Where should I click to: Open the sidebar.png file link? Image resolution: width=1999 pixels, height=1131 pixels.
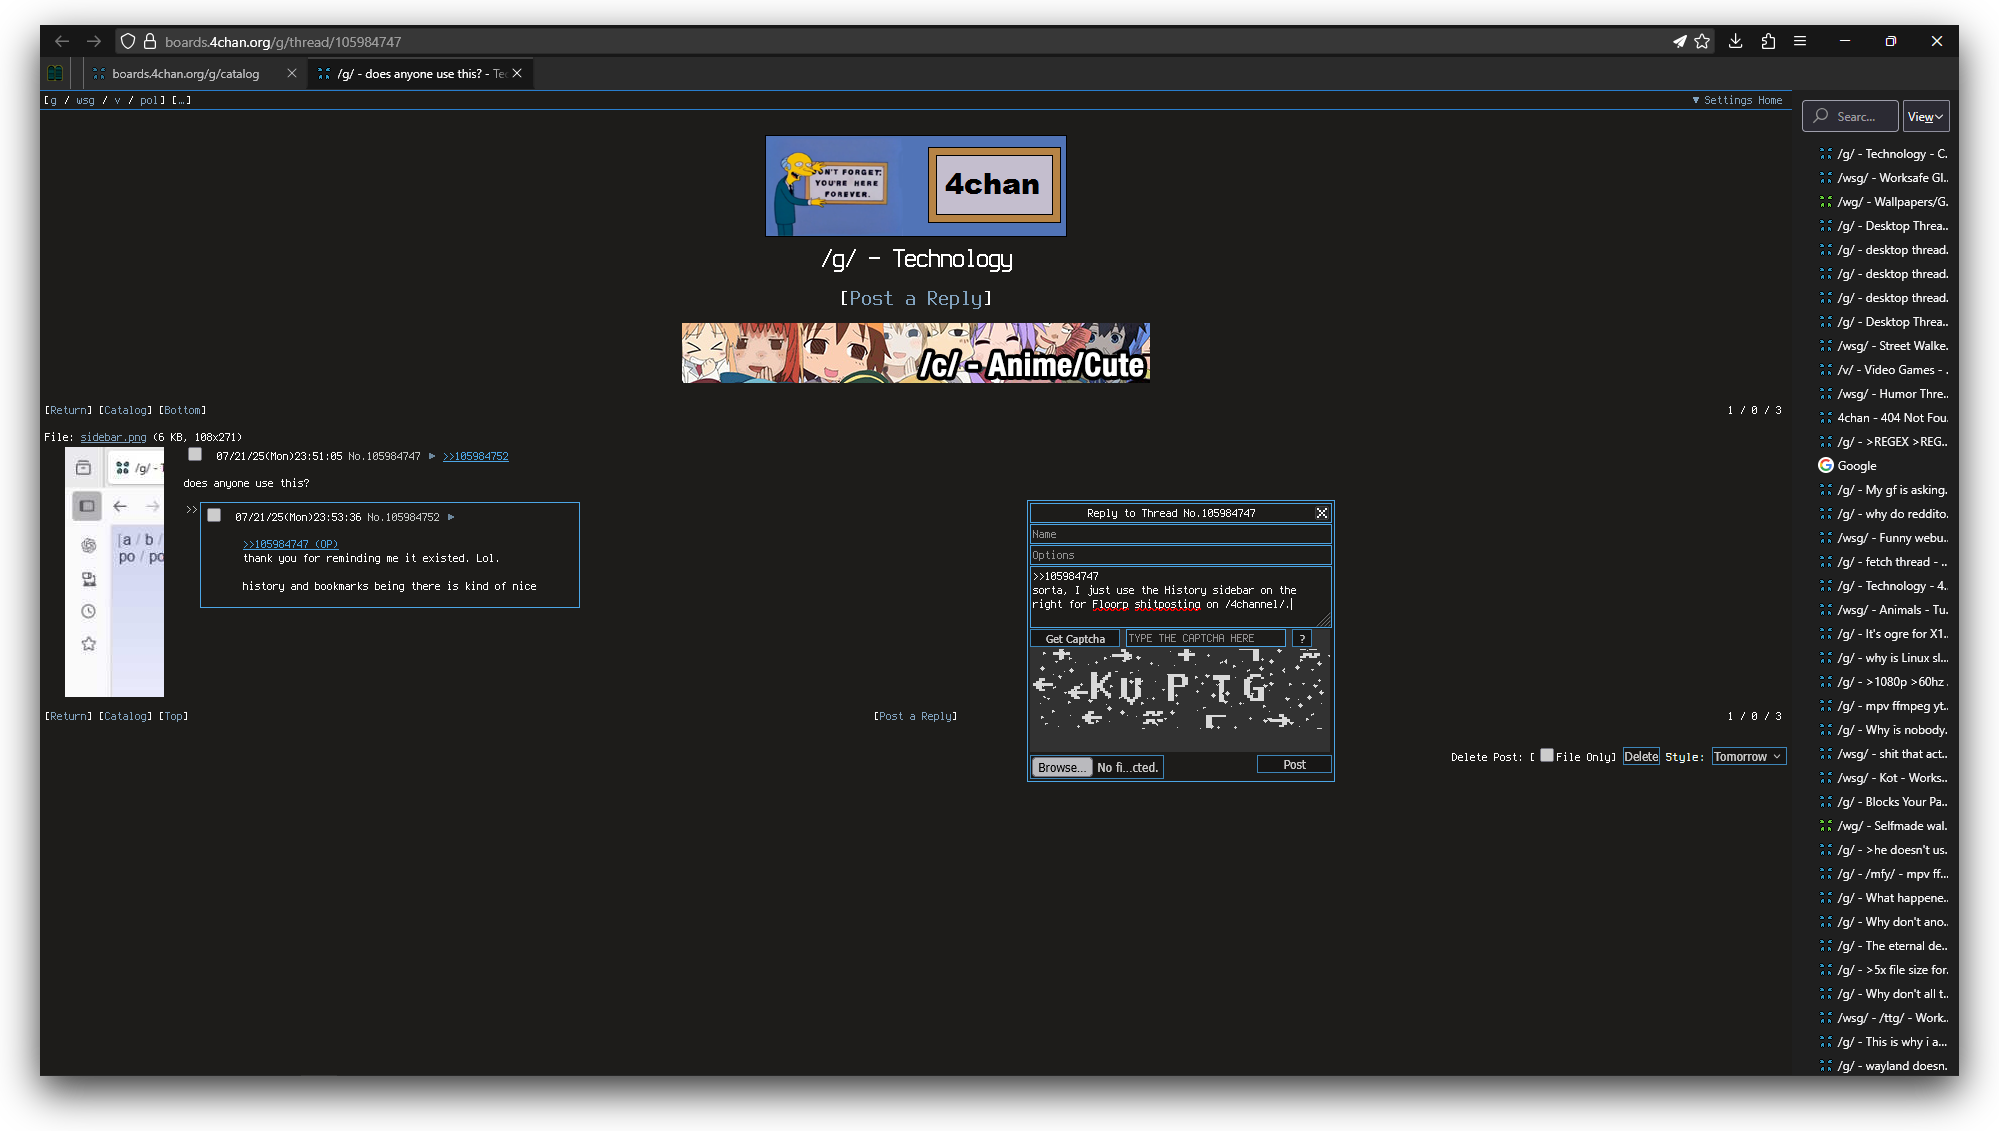pyautogui.click(x=113, y=437)
